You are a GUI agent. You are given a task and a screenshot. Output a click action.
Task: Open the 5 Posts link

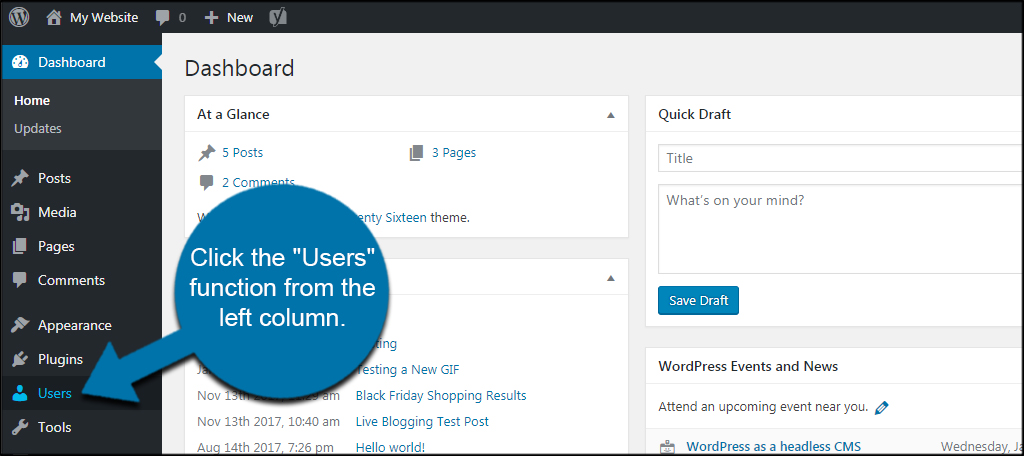(242, 153)
